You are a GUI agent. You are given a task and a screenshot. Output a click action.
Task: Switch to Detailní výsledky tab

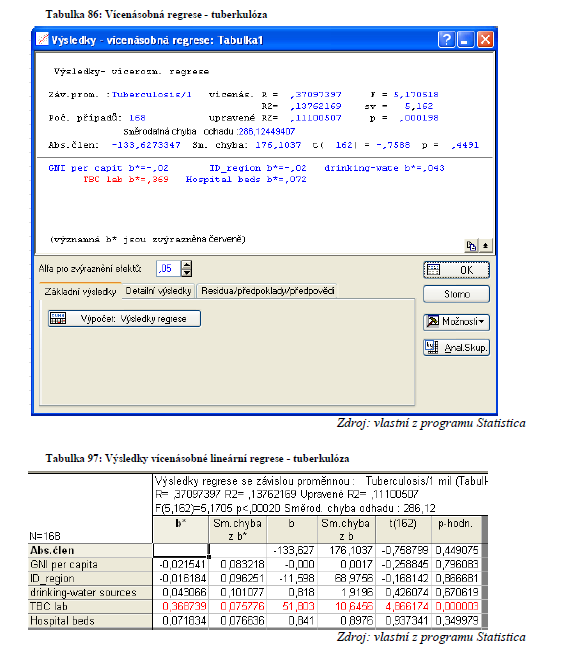click(158, 291)
